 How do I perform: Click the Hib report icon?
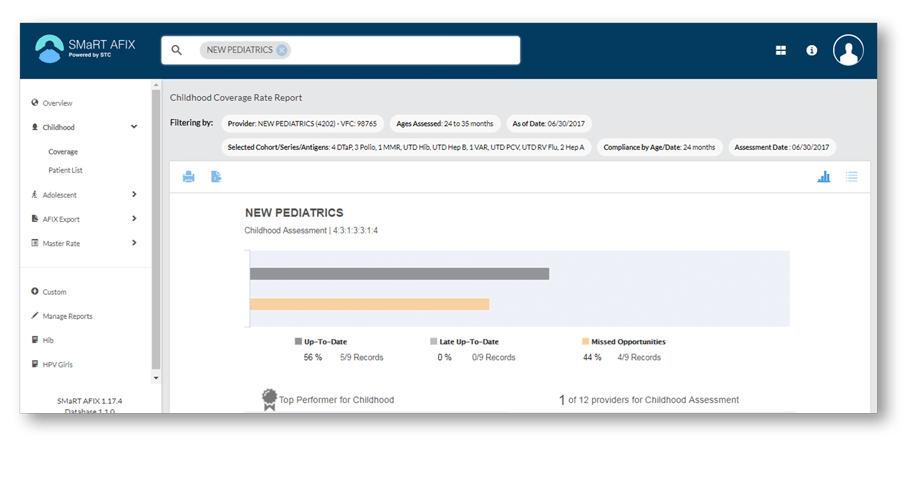tap(35, 340)
